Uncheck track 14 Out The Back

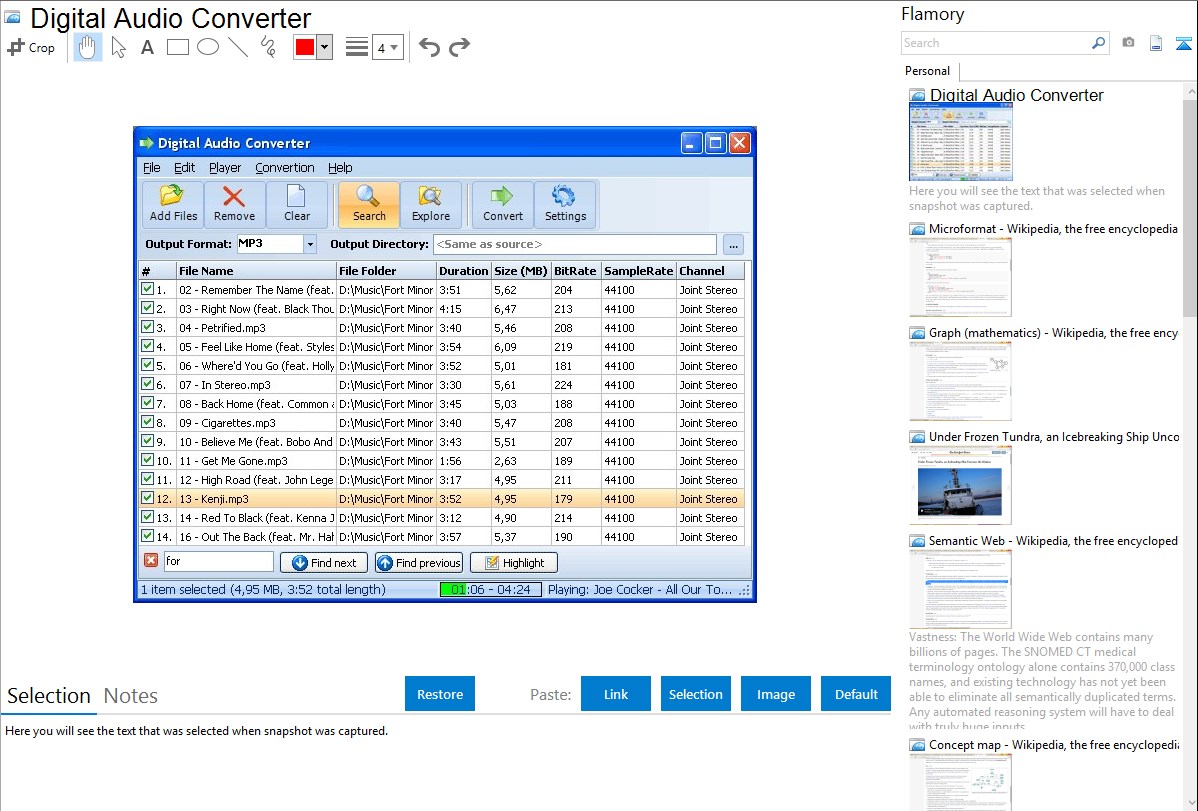click(x=147, y=536)
